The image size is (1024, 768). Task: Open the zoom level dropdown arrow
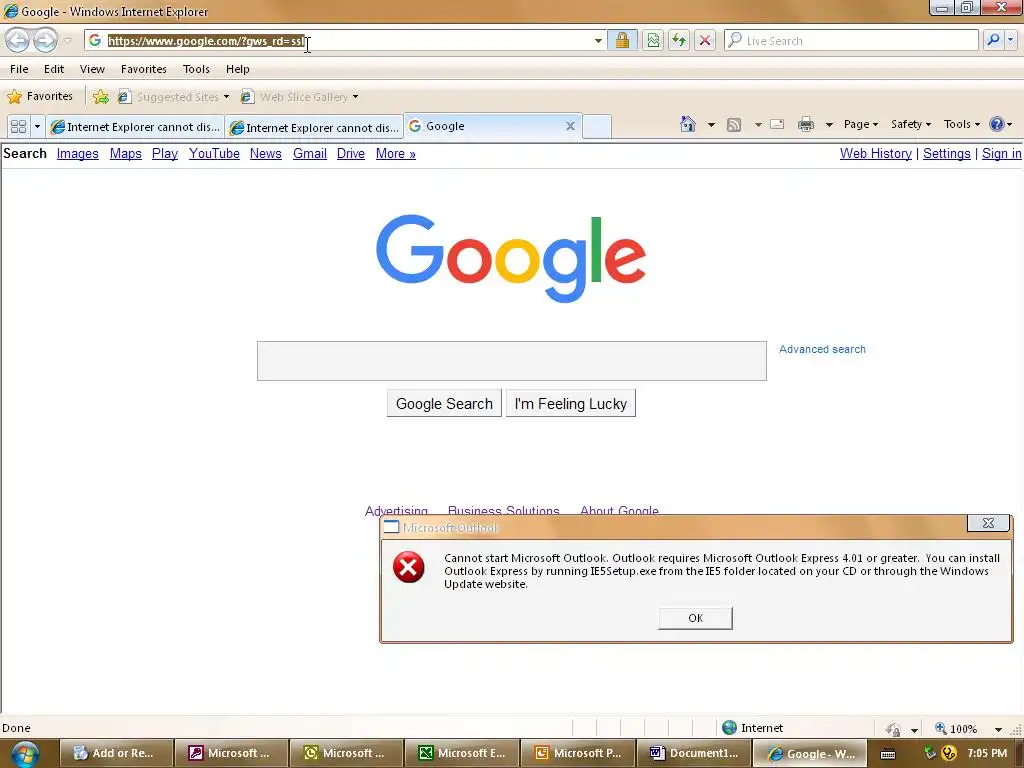(x=998, y=729)
